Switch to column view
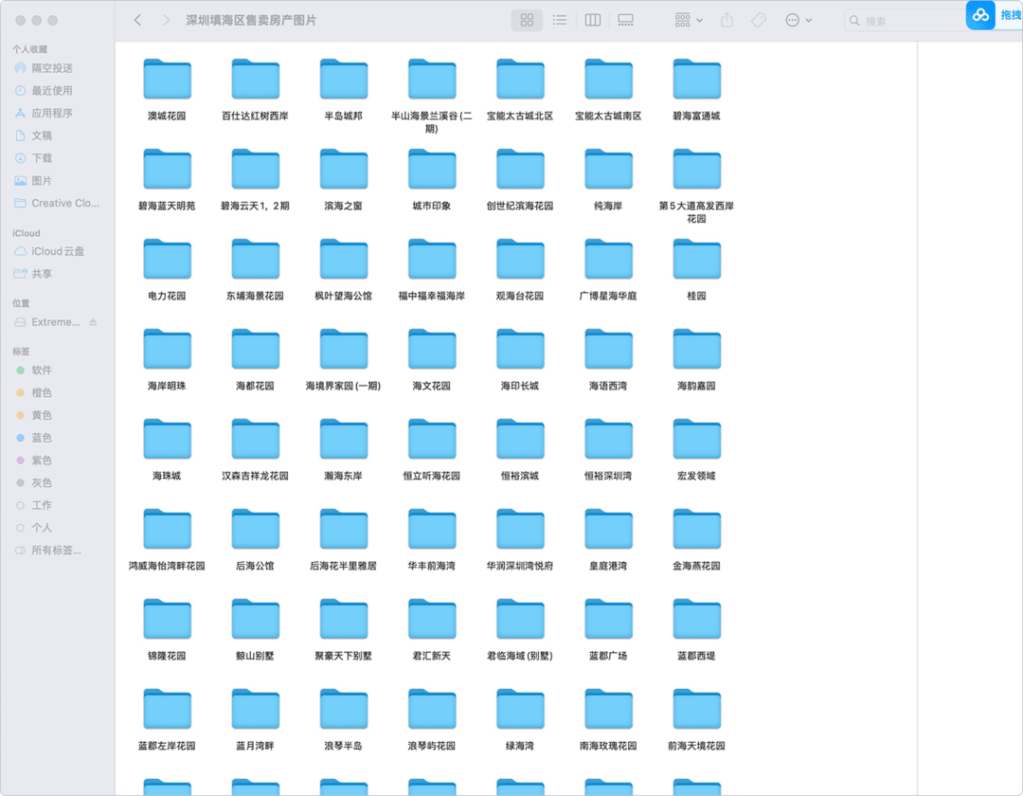This screenshot has height=796, width=1023. coord(593,20)
